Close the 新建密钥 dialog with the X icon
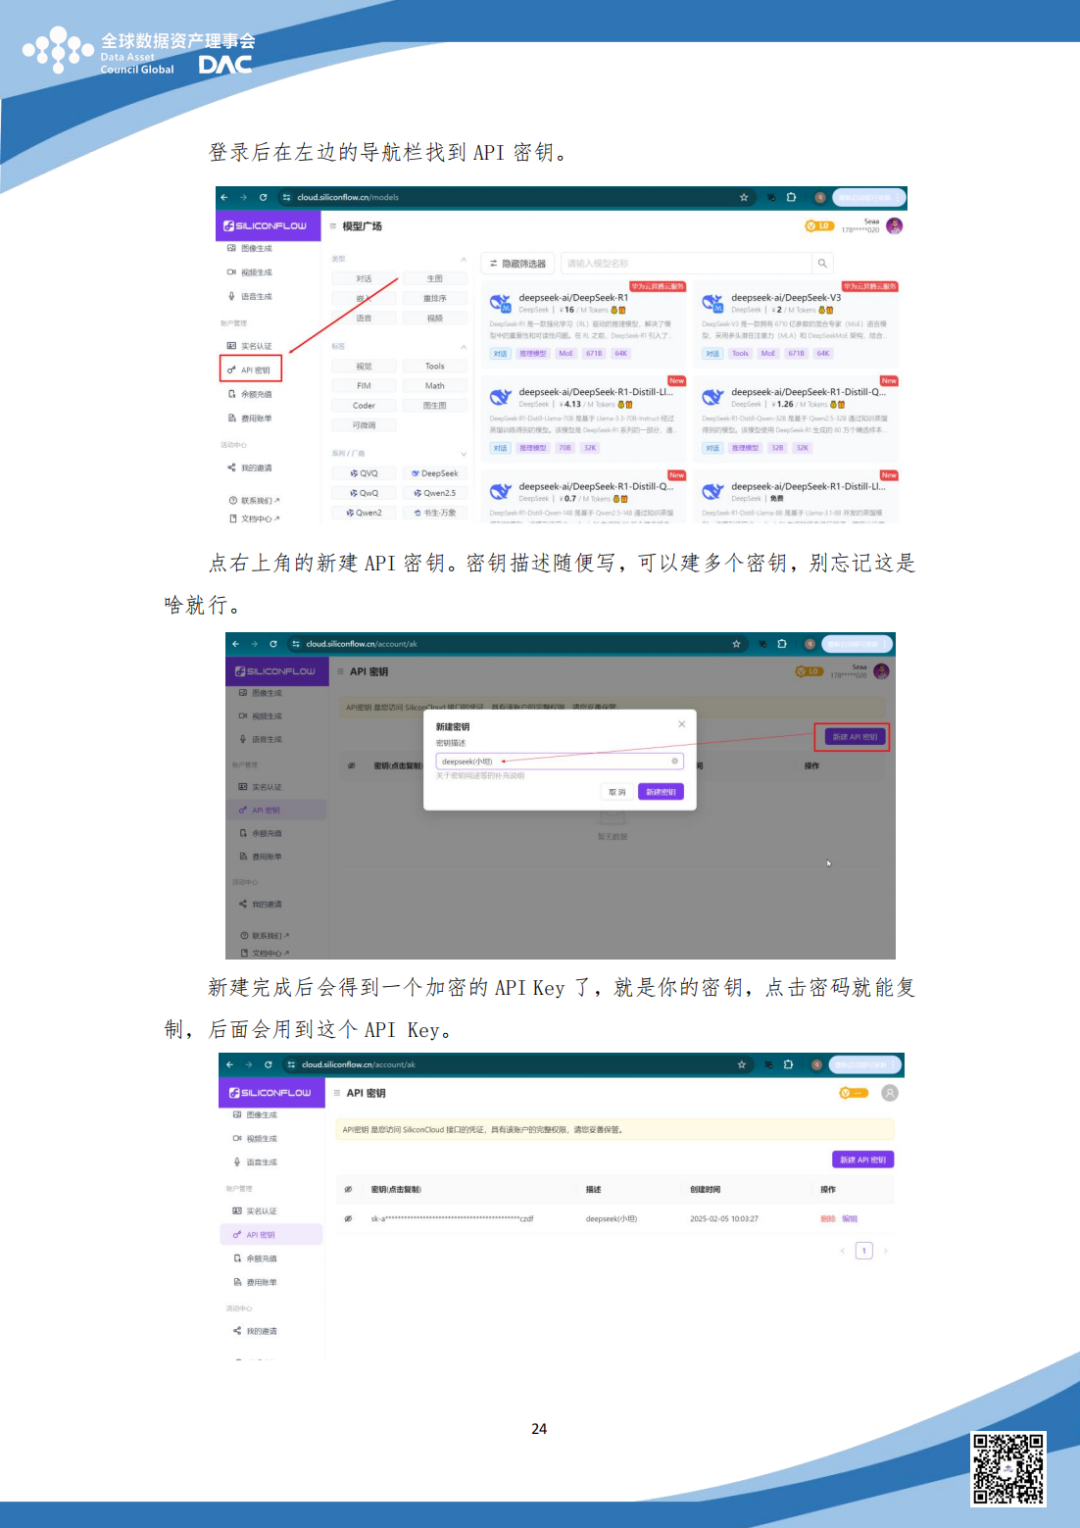This screenshot has width=1080, height=1528. [682, 724]
